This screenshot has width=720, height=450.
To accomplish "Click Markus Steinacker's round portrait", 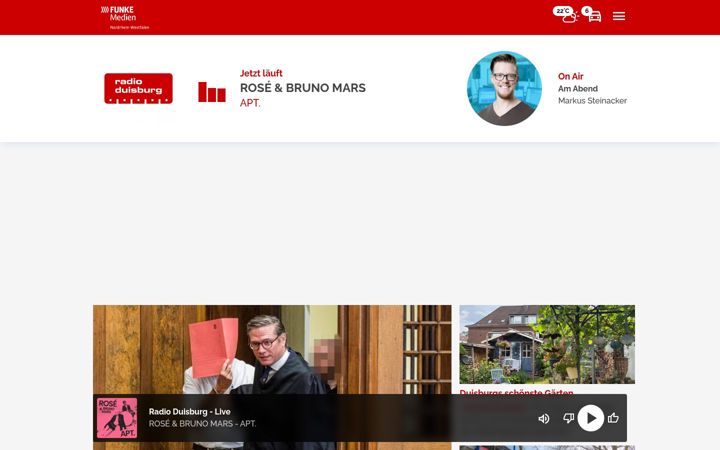I will coord(504,88).
